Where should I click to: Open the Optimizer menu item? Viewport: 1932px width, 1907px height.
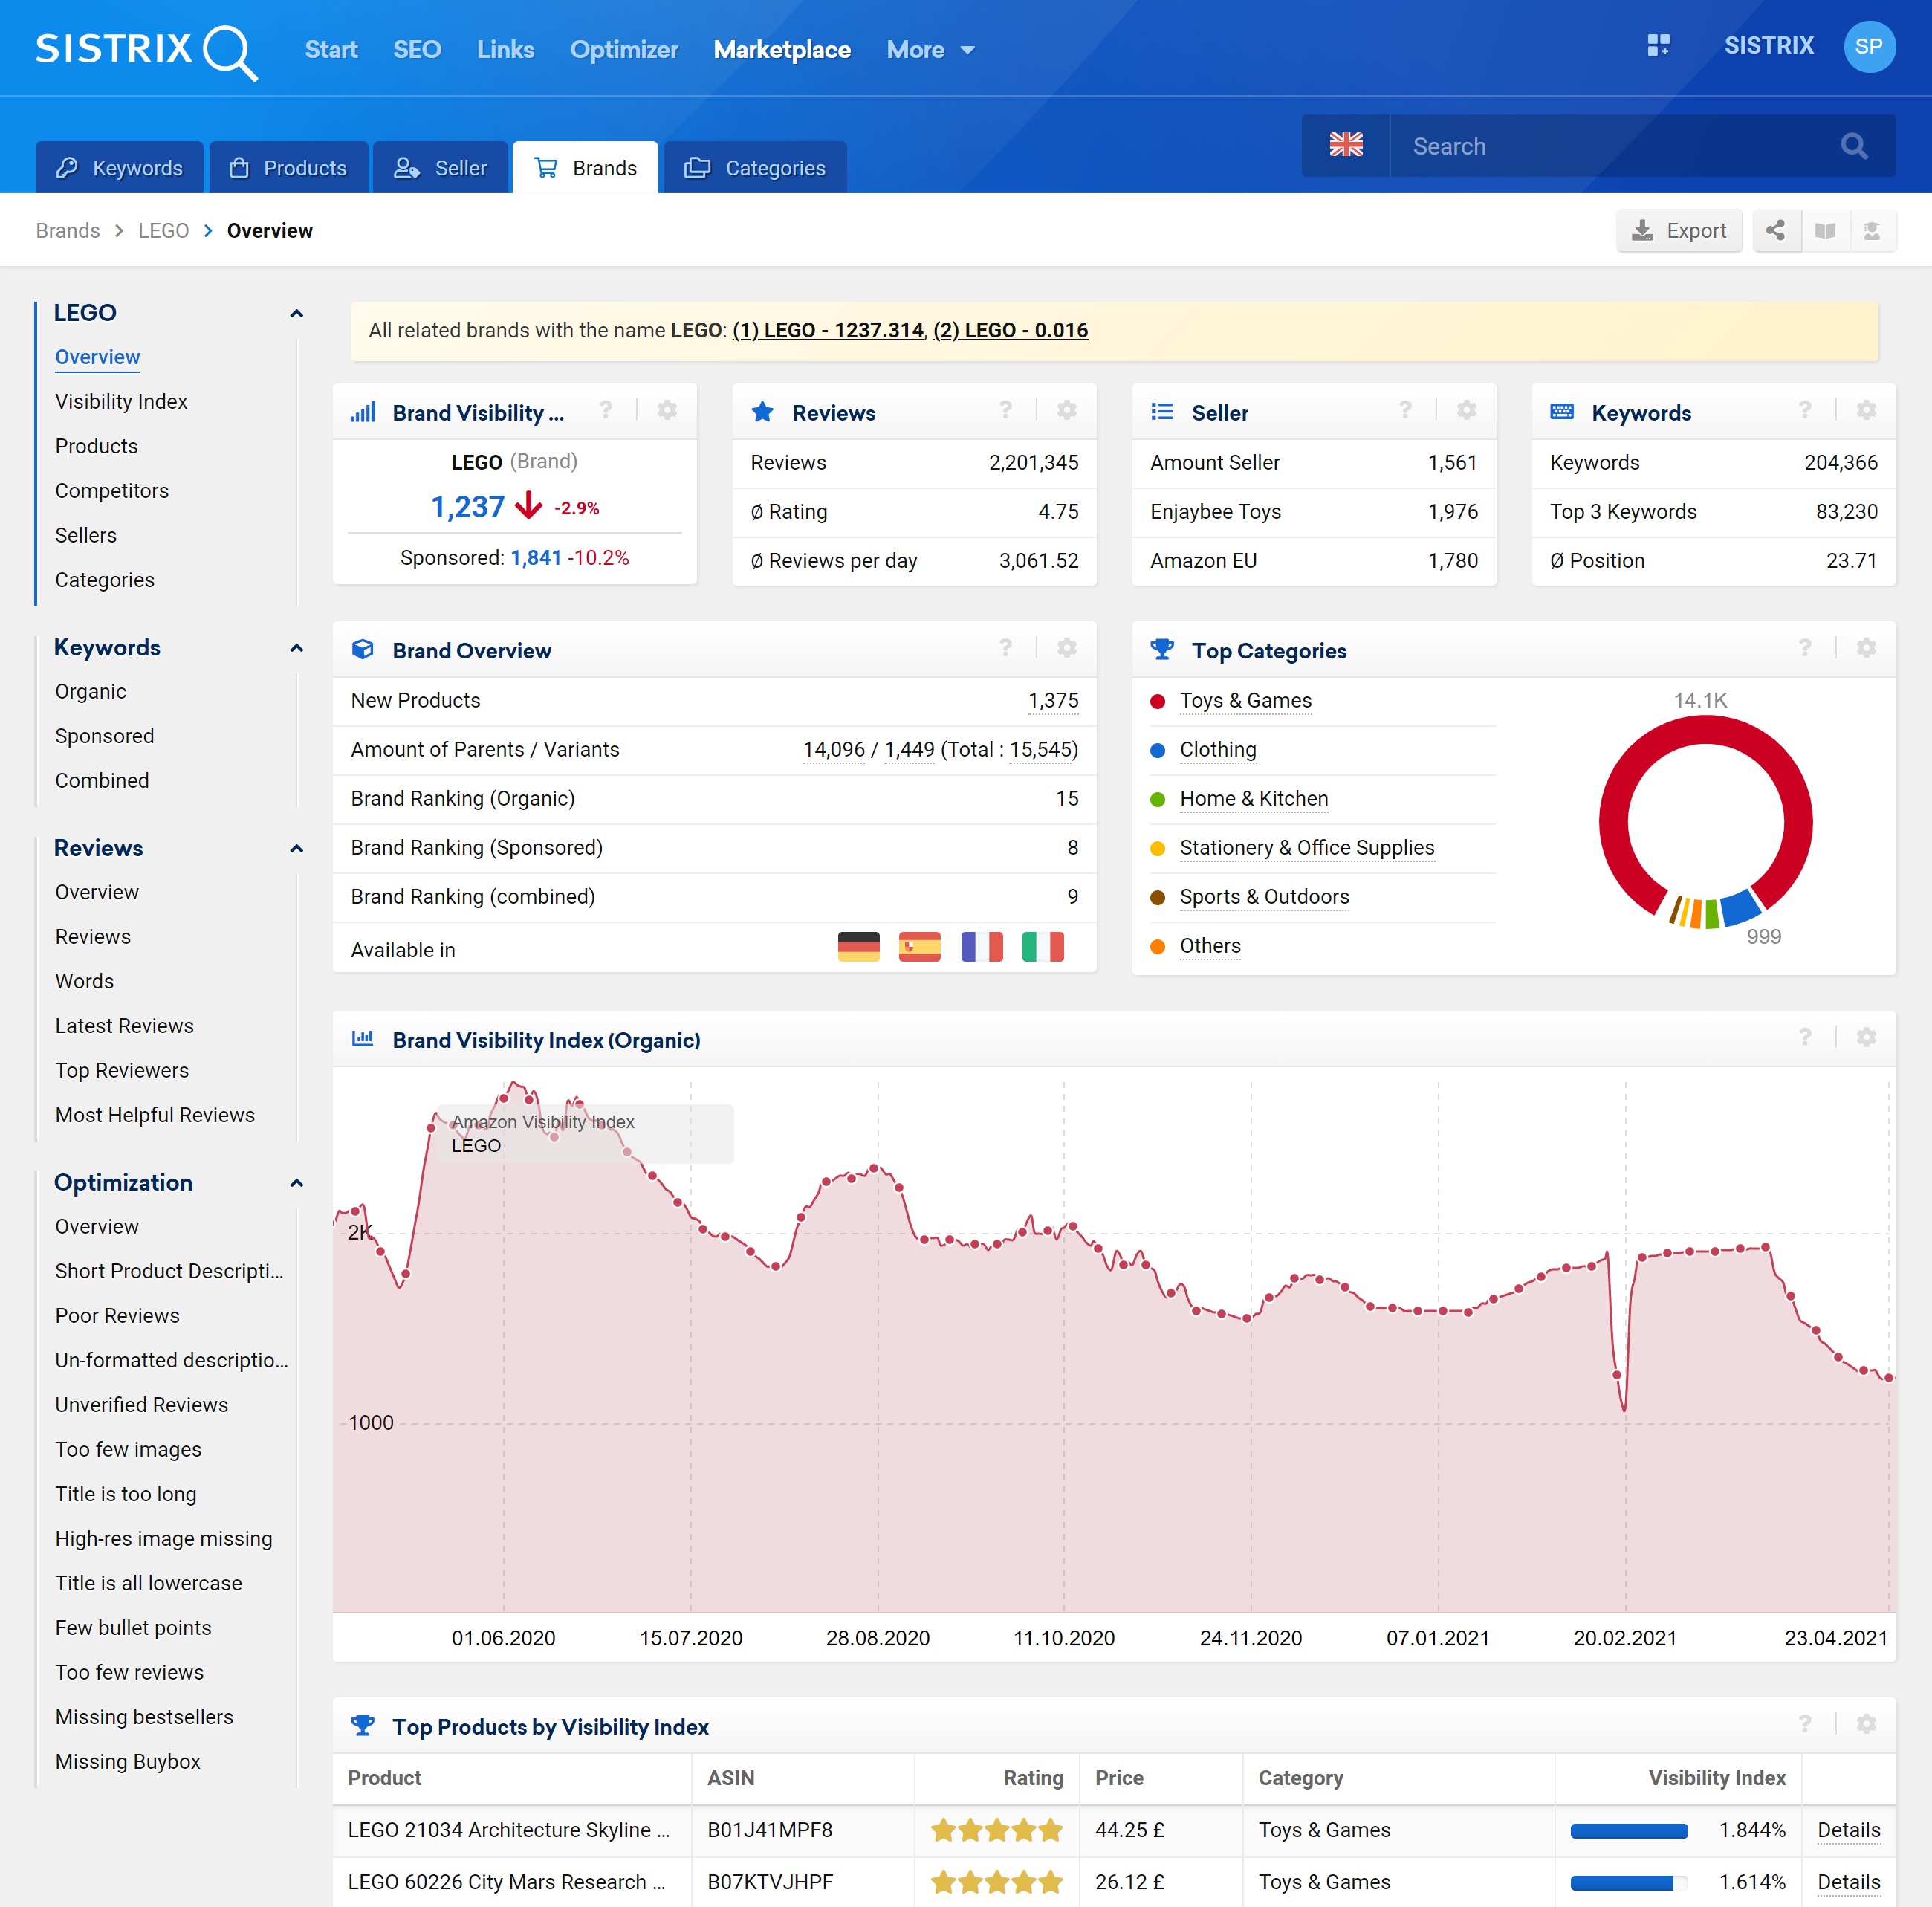[x=624, y=50]
